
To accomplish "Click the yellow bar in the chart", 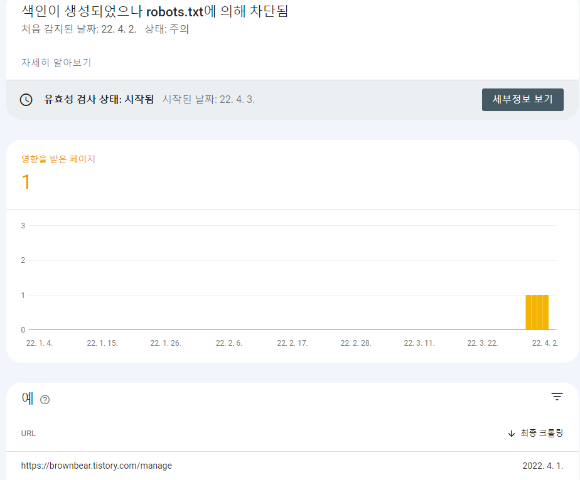I will [x=537, y=312].
